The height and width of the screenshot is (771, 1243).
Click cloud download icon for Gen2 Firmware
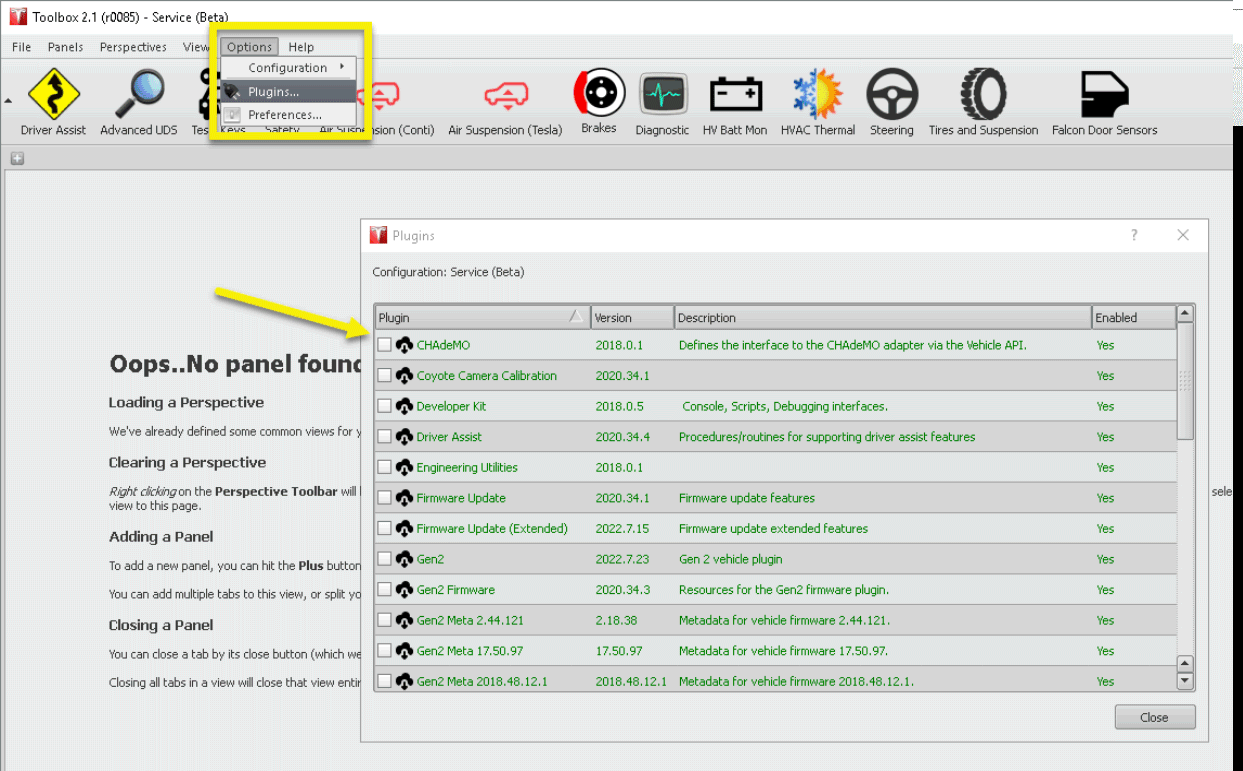[404, 590]
